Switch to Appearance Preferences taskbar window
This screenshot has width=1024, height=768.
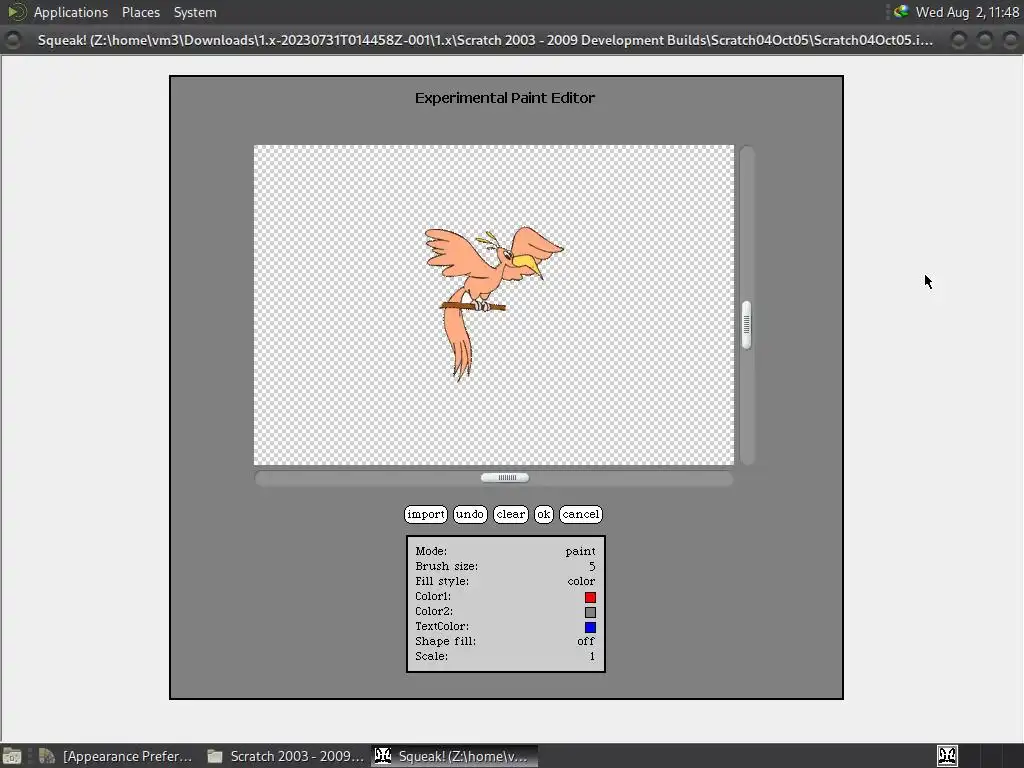click(x=116, y=756)
